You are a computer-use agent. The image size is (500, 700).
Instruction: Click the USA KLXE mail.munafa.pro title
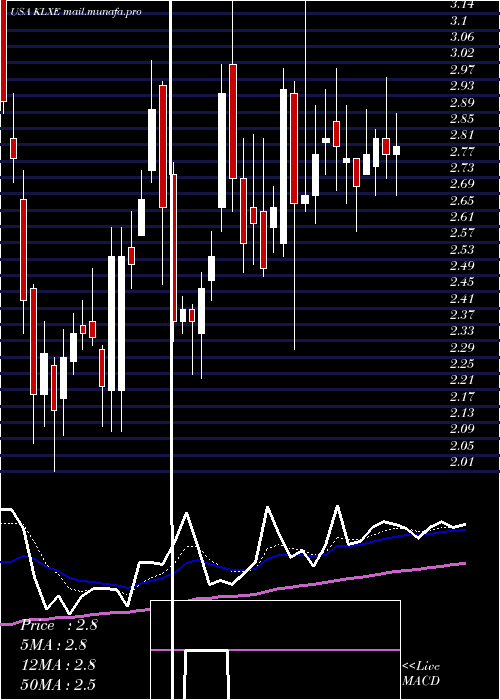[x=75, y=12]
